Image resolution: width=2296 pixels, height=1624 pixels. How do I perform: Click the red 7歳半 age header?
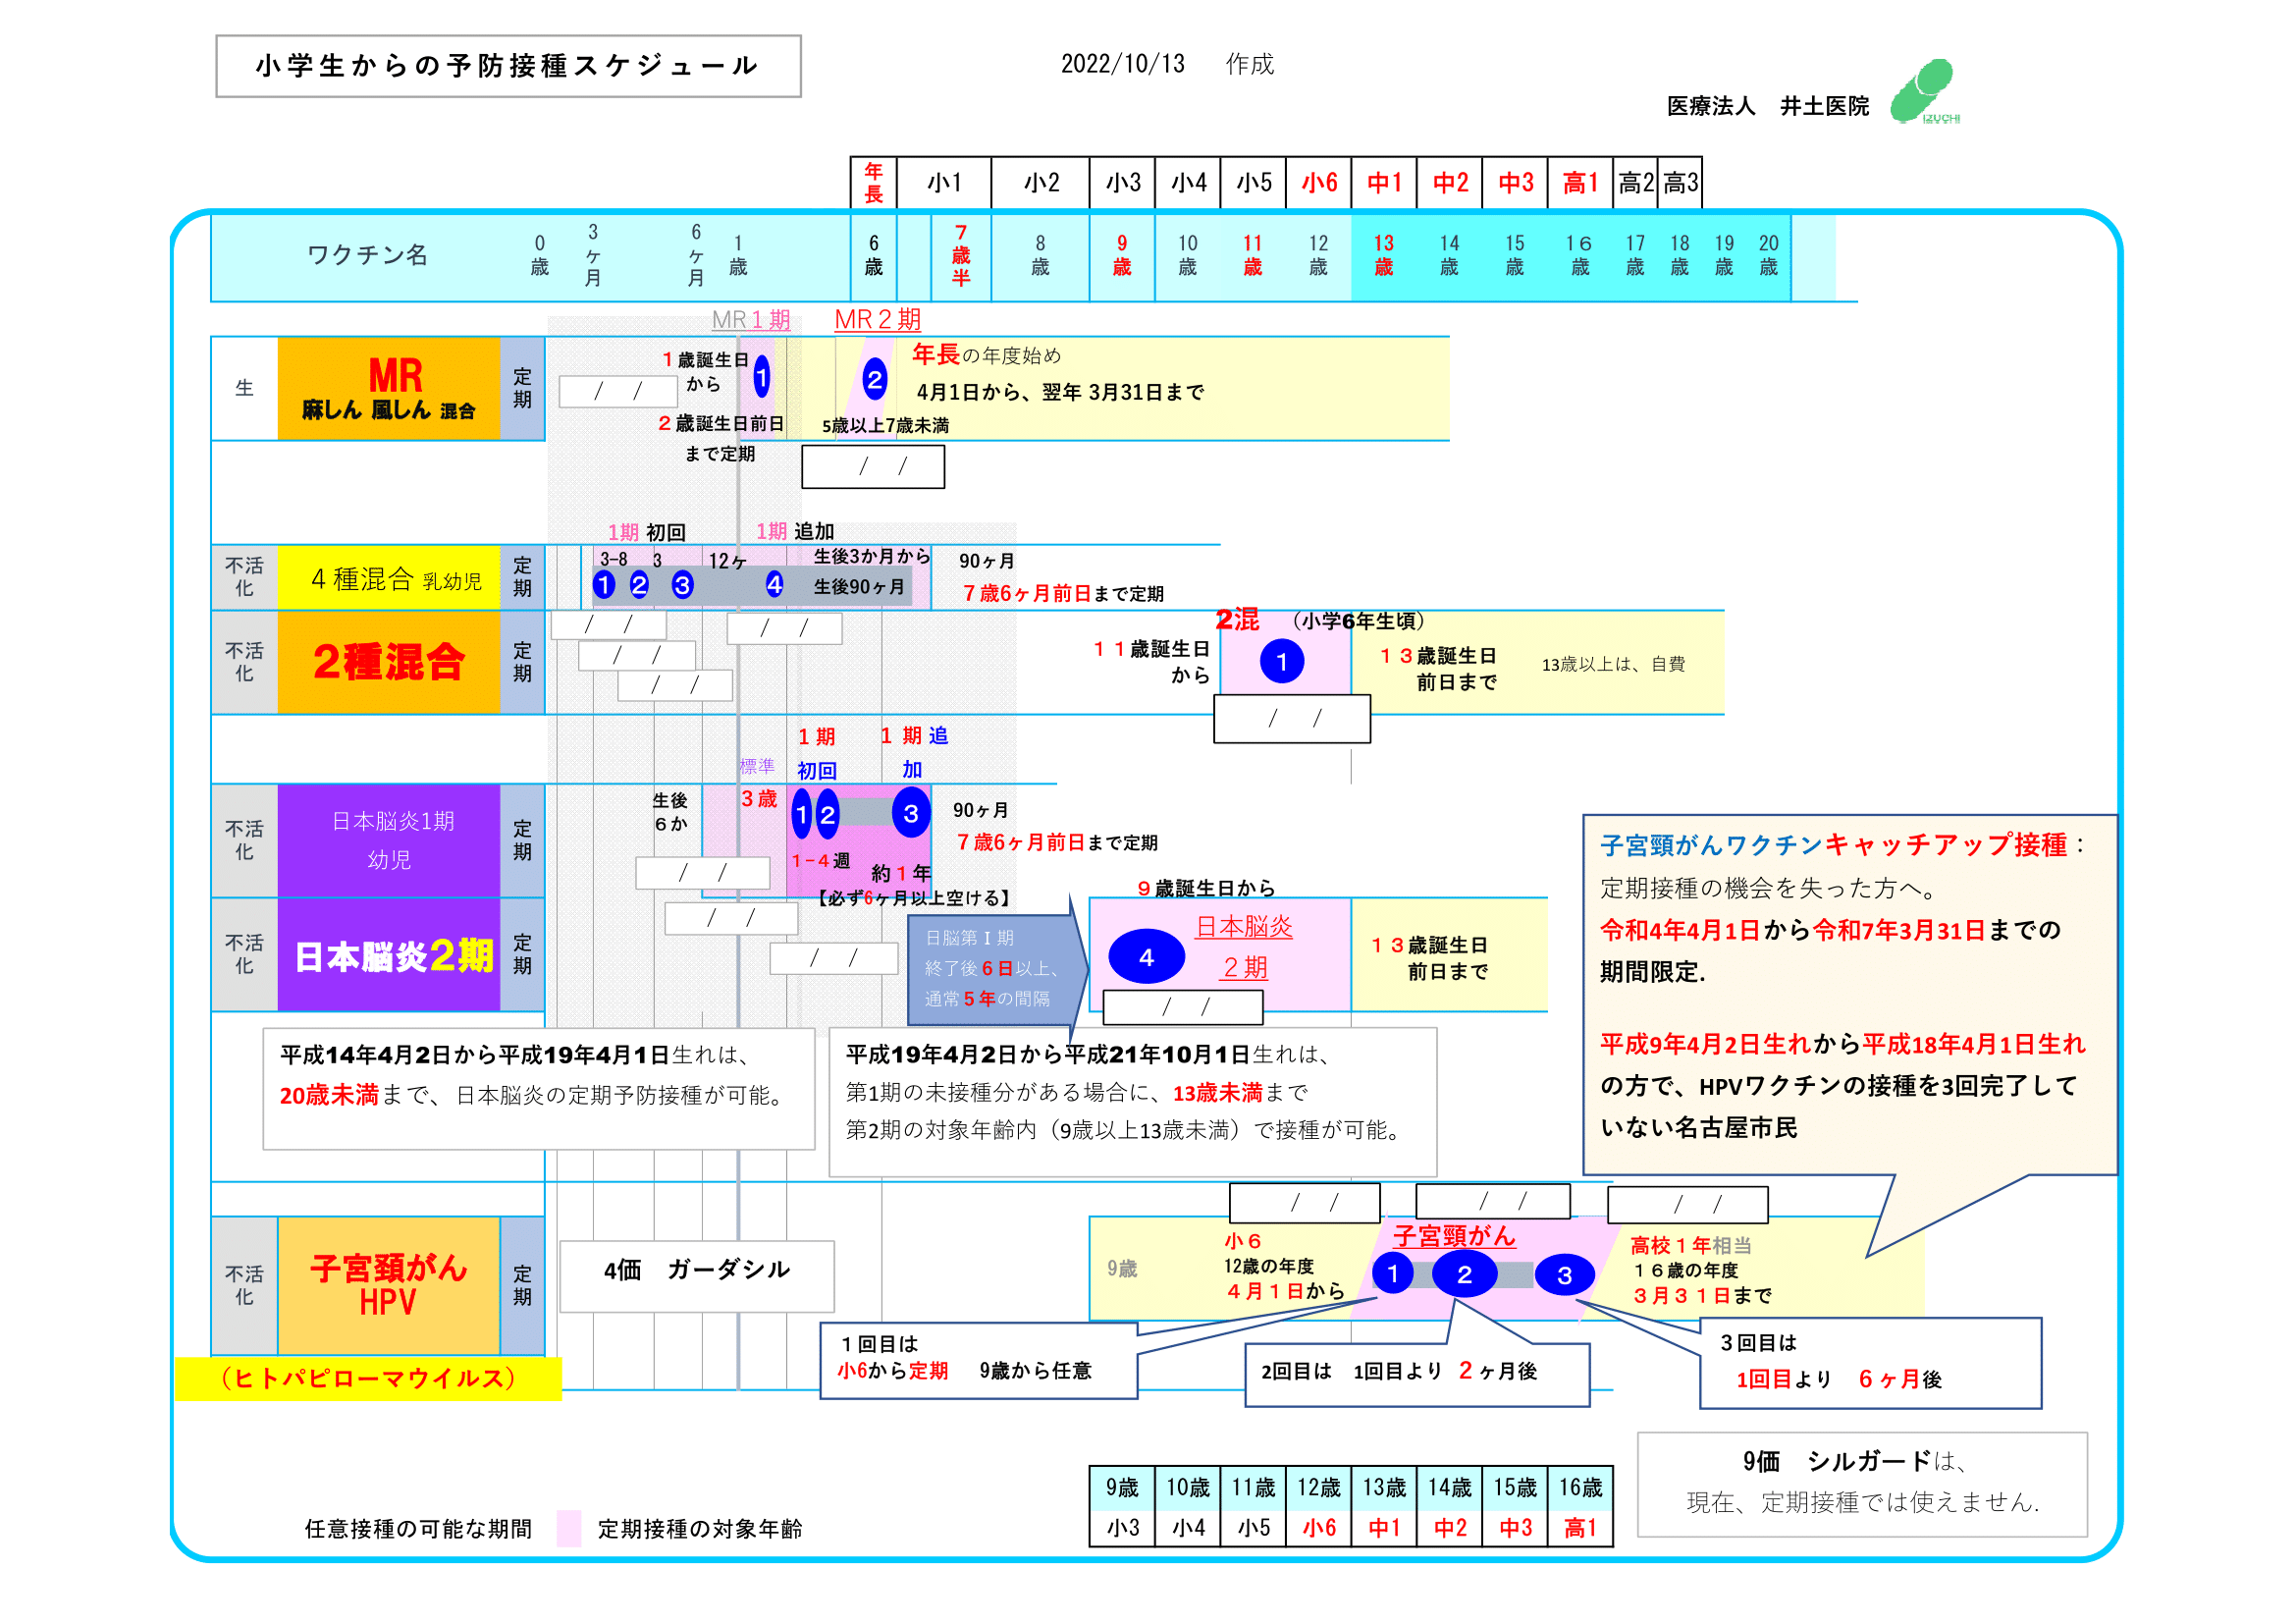click(x=961, y=255)
